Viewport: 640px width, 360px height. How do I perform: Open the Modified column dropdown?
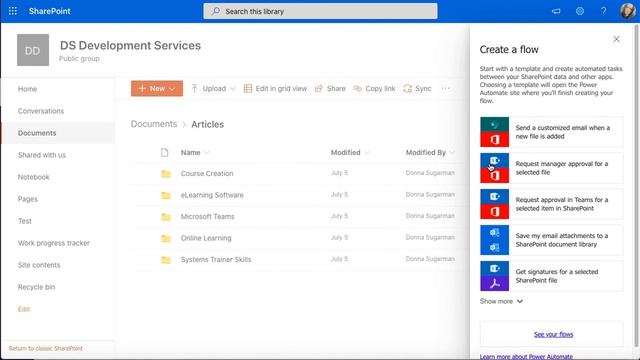[367, 153]
